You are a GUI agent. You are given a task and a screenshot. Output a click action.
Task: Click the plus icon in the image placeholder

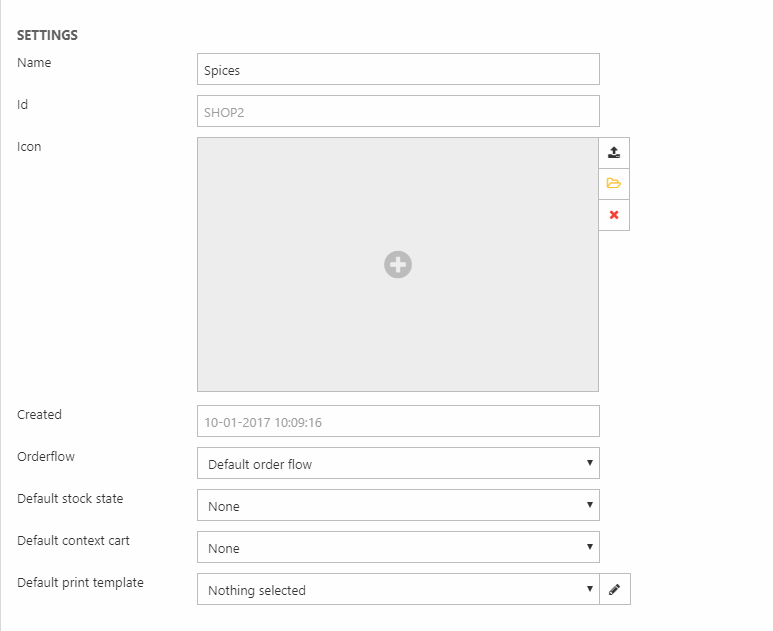pos(398,264)
